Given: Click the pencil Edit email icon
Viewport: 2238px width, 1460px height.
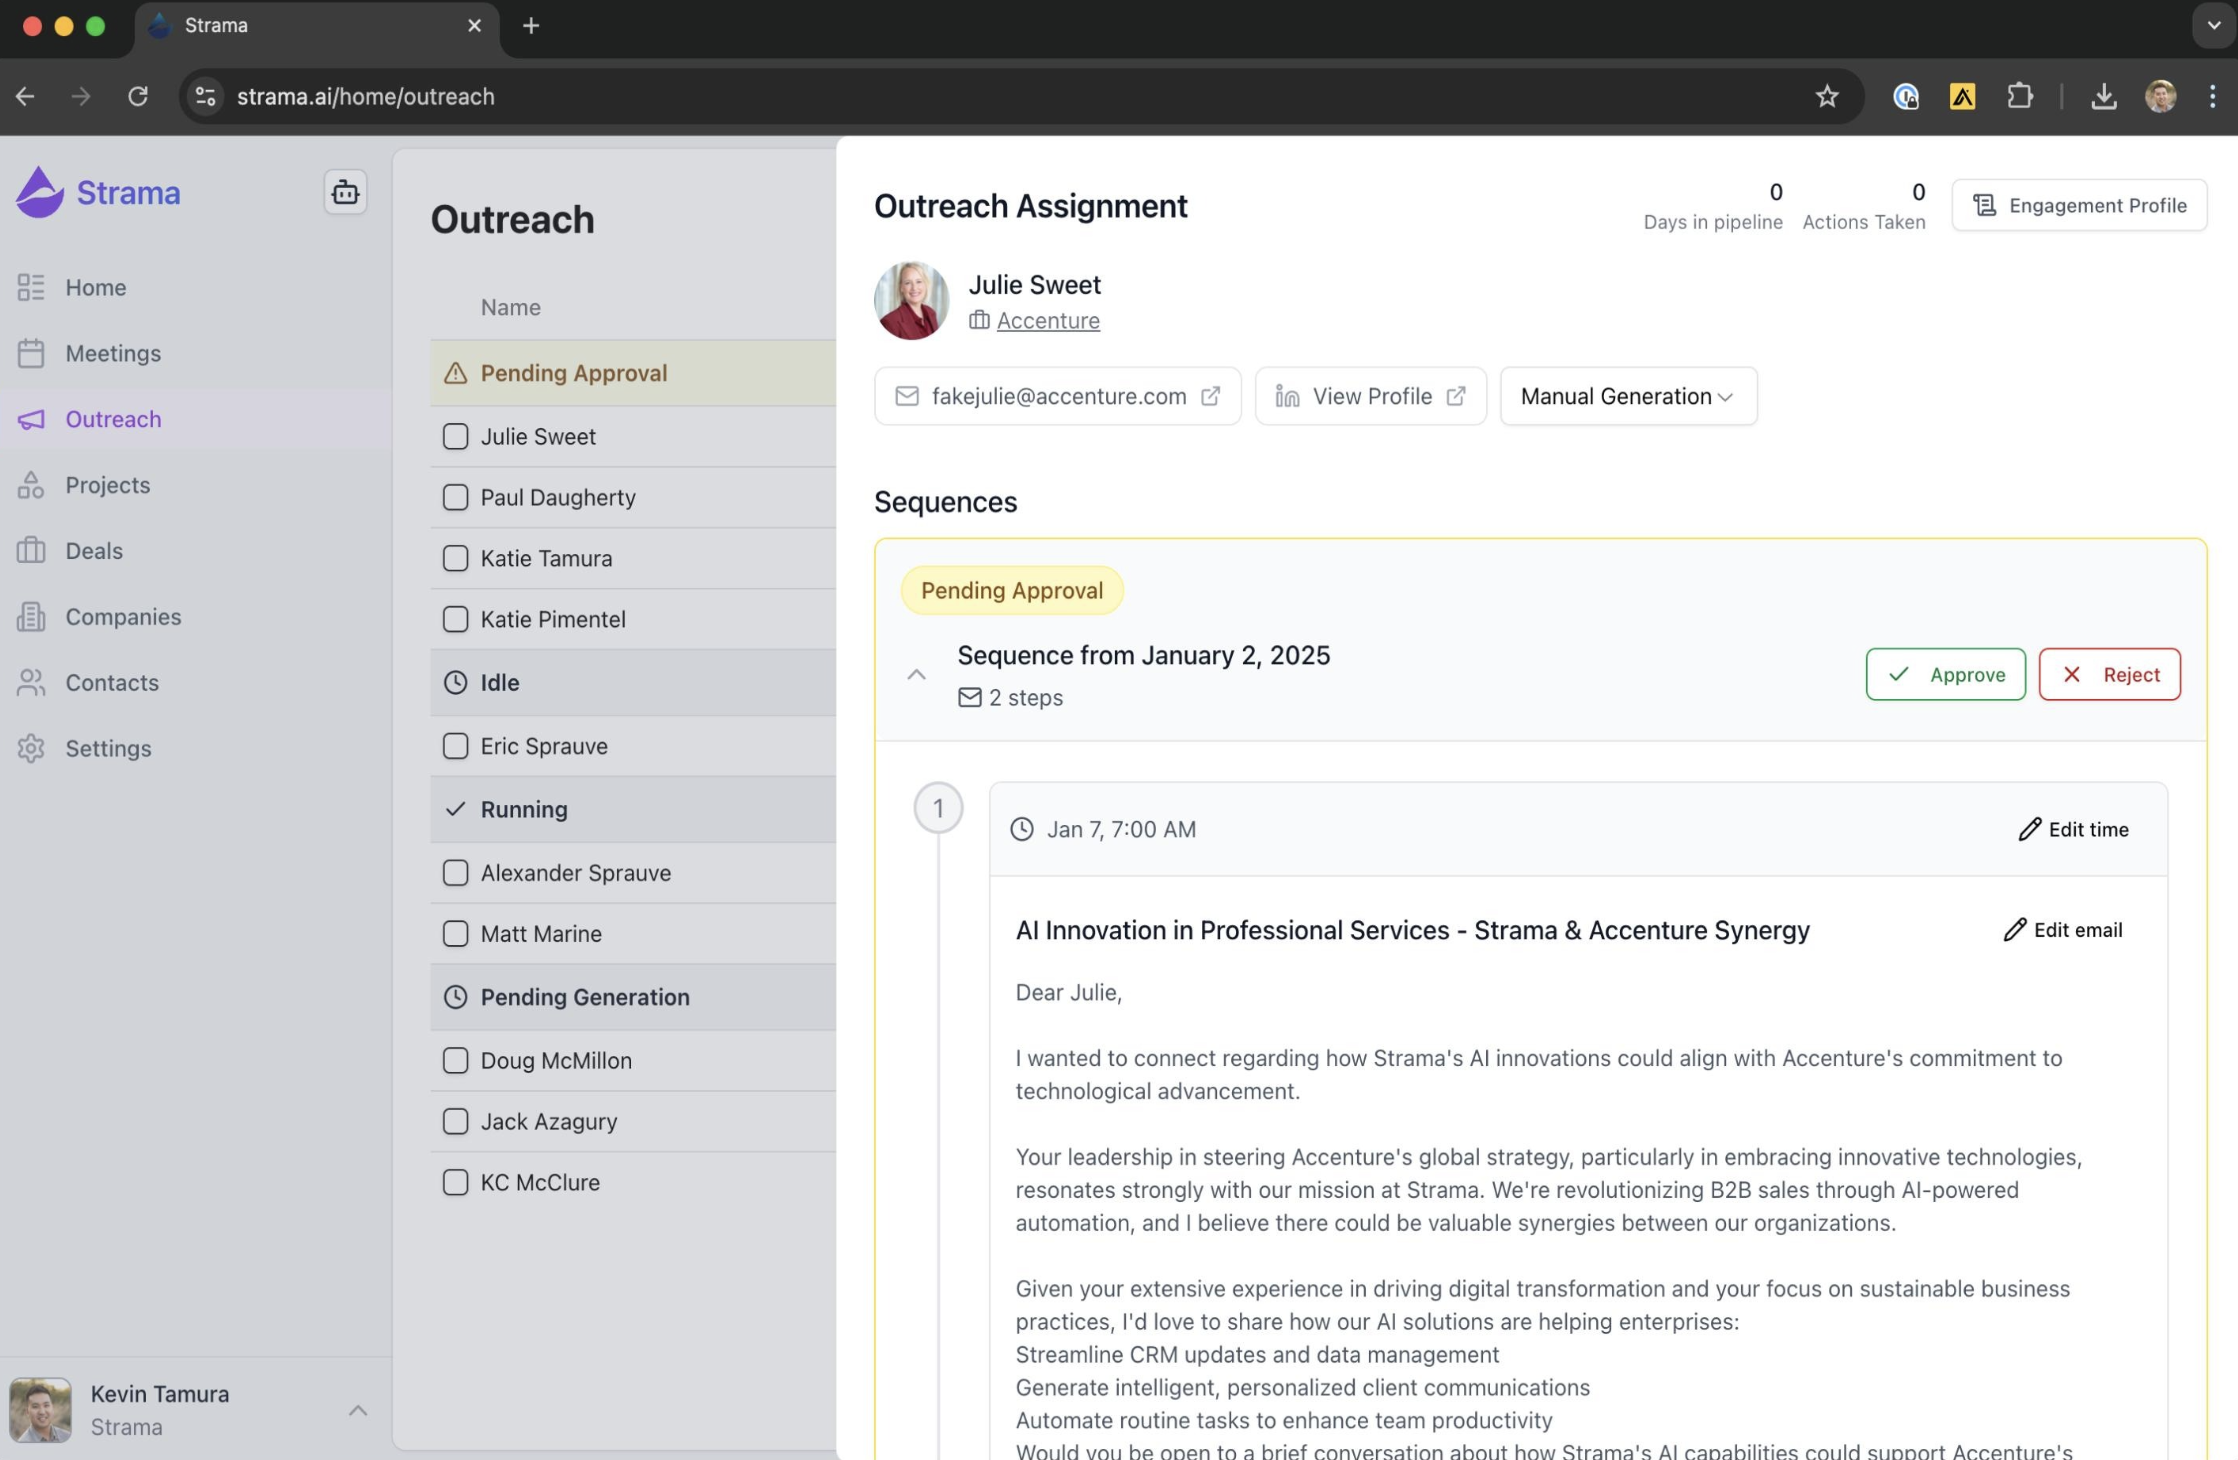Looking at the screenshot, I should click(2014, 930).
